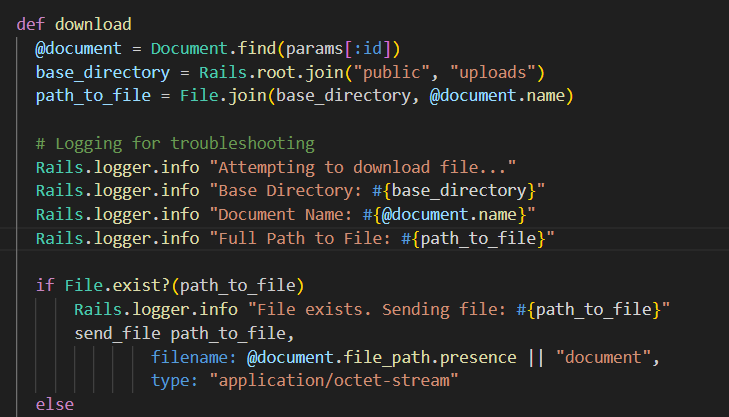Screen dimensions: 729x417
Task: Click the 'filename:' keyword argument
Action: 194,358
